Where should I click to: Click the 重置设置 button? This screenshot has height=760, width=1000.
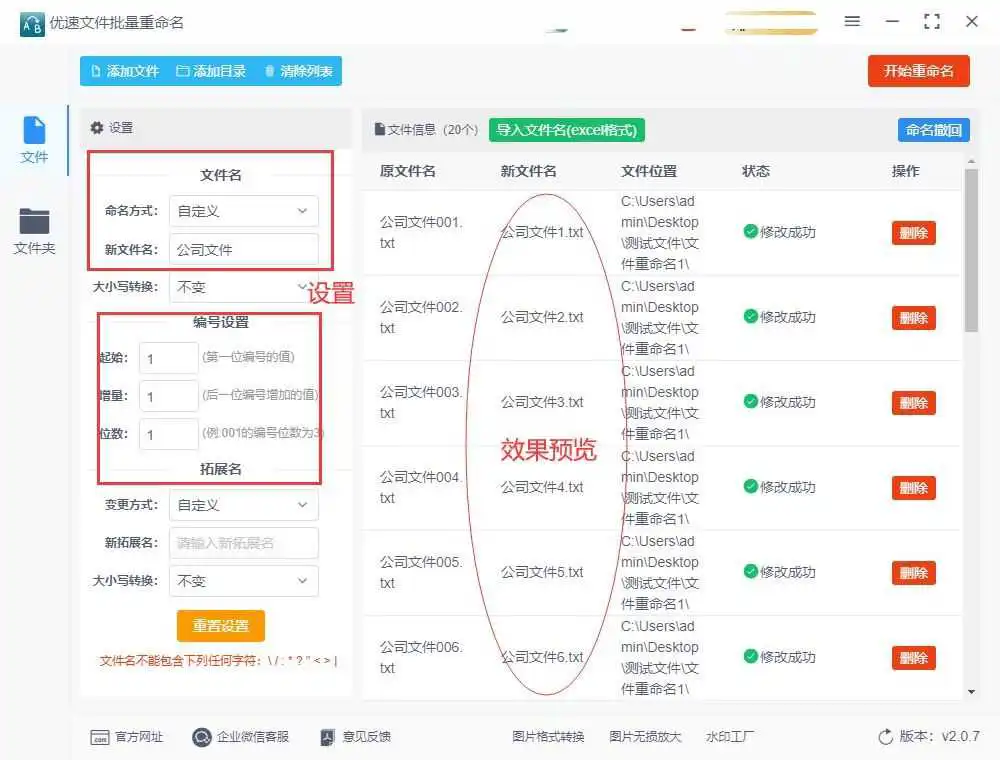coord(221,625)
